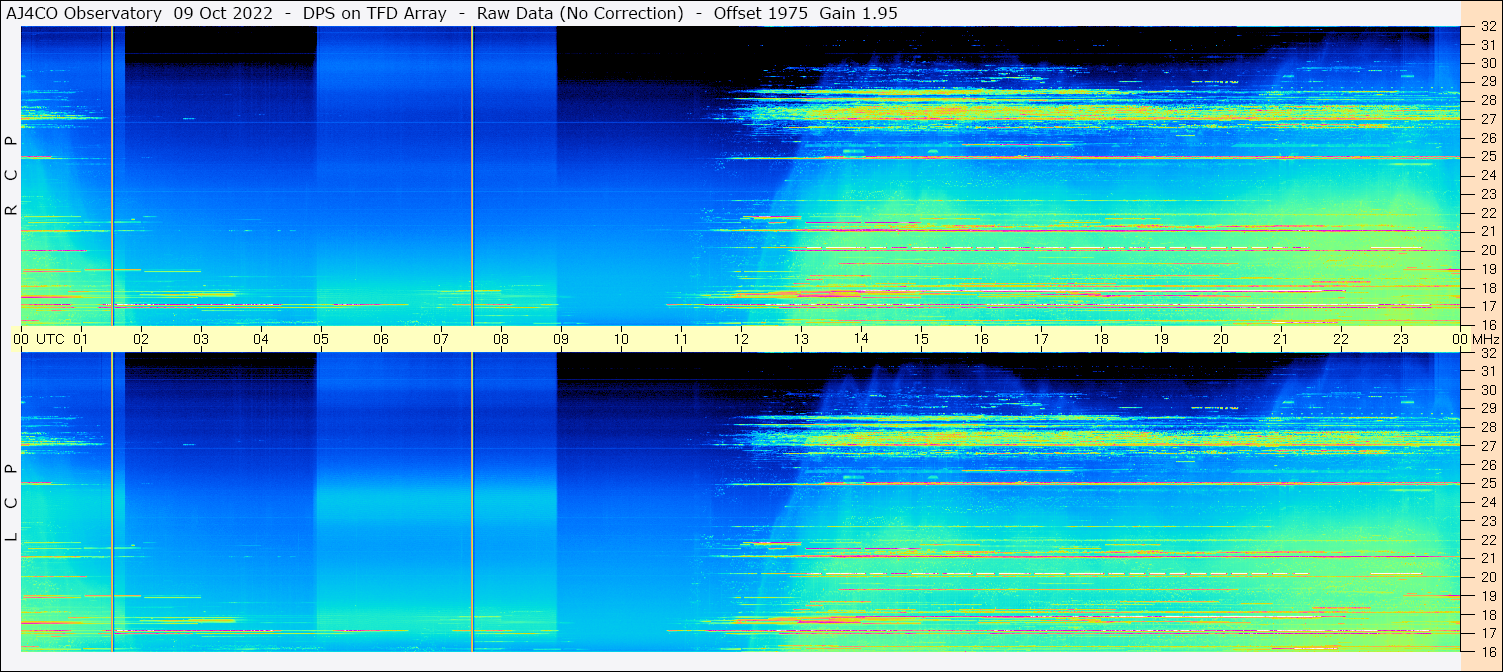This screenshot has height=672, width=1503.
Task: Select the 21 hour label on UTC time axis
Action: (x=1281, y=339)
